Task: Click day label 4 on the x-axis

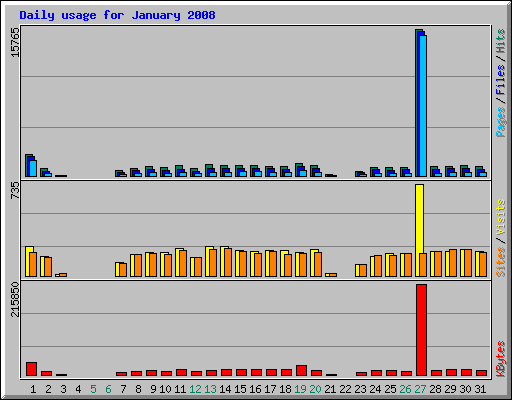Action: coord(78,389)
